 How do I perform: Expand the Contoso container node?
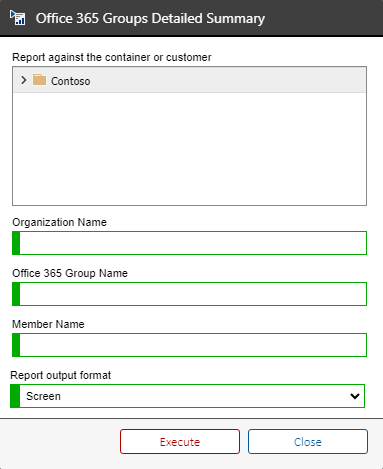click(23, 80)
